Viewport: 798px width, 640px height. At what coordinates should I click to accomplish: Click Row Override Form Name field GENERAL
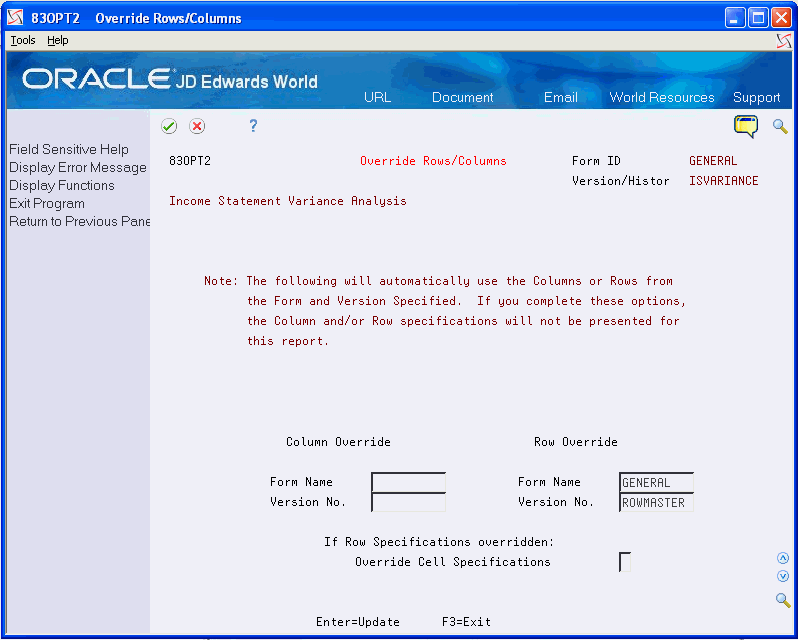657,482
